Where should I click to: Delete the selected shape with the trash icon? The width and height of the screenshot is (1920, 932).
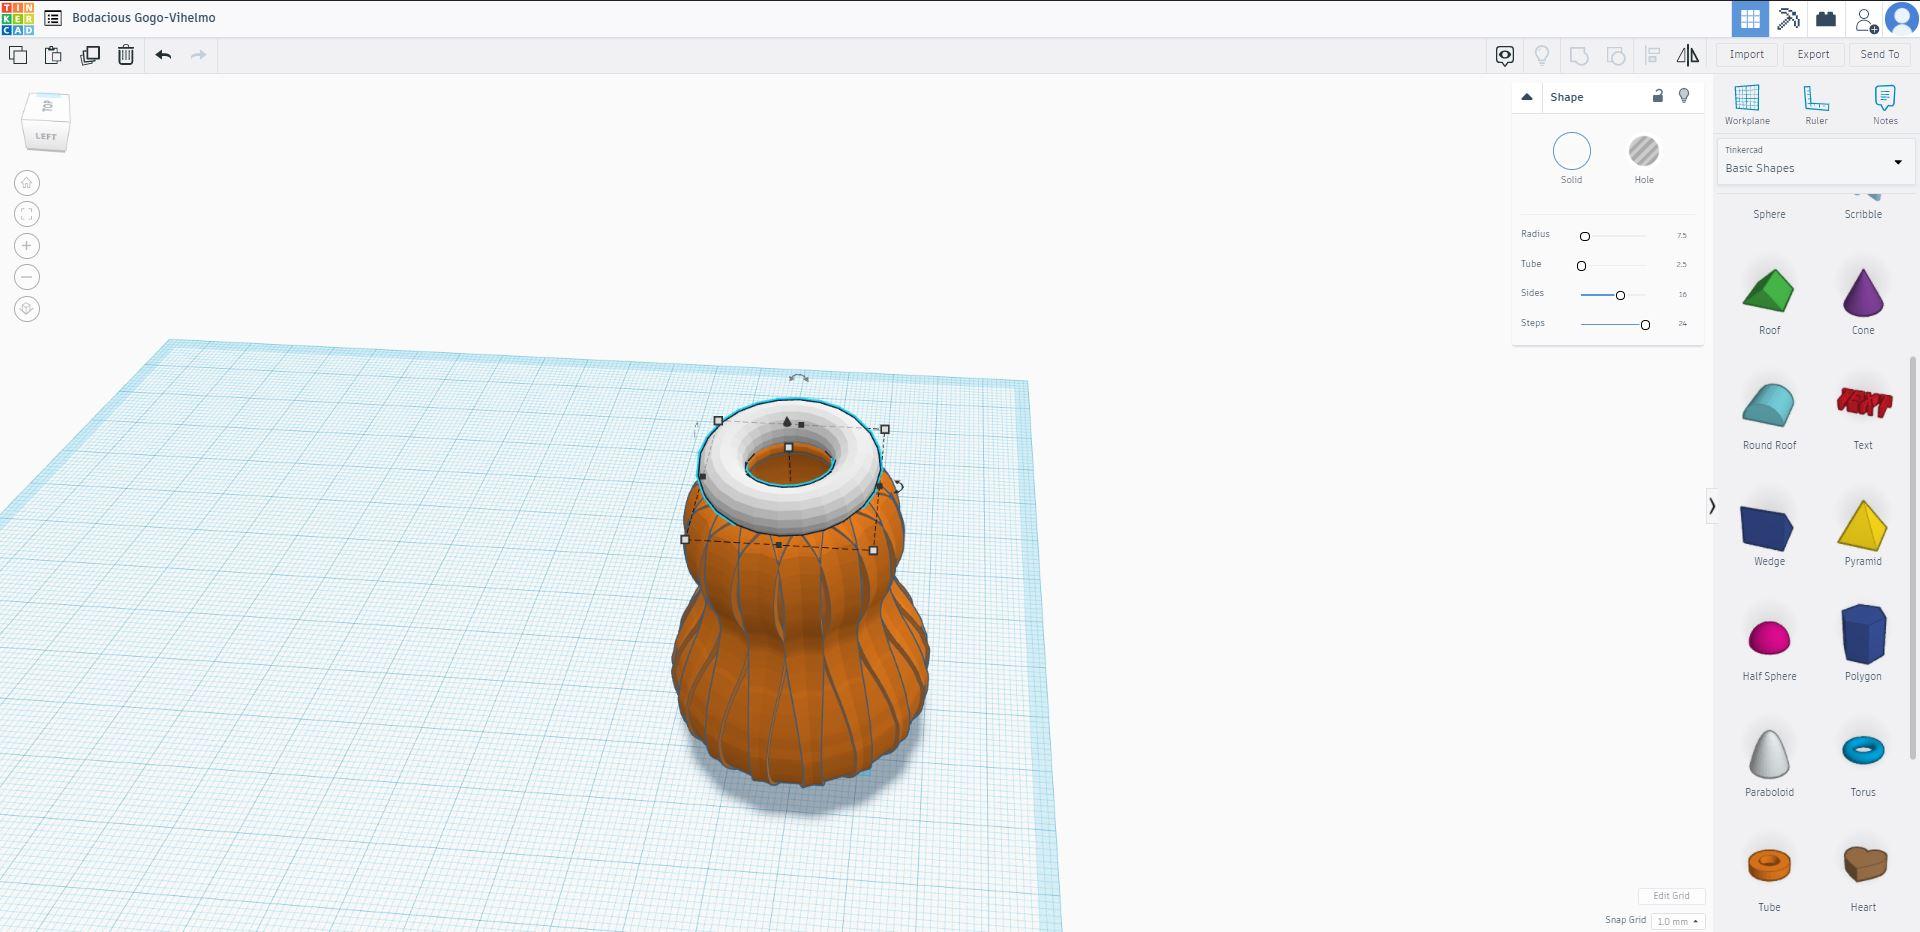tap(126, 55)
